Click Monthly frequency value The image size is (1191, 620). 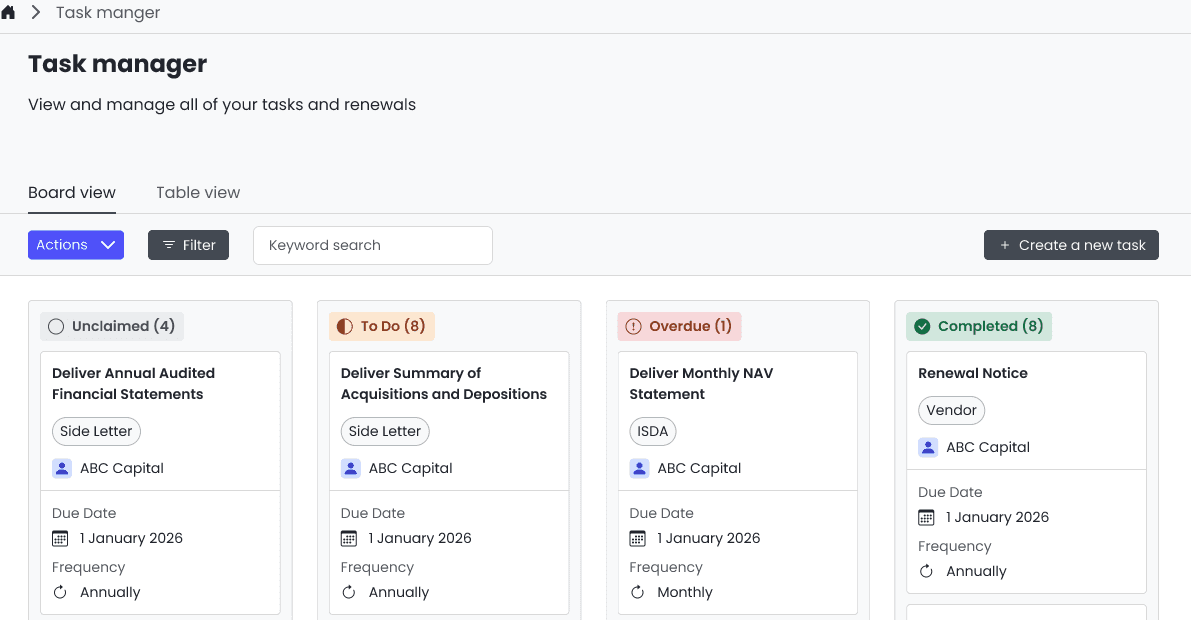tap(685, 592)
